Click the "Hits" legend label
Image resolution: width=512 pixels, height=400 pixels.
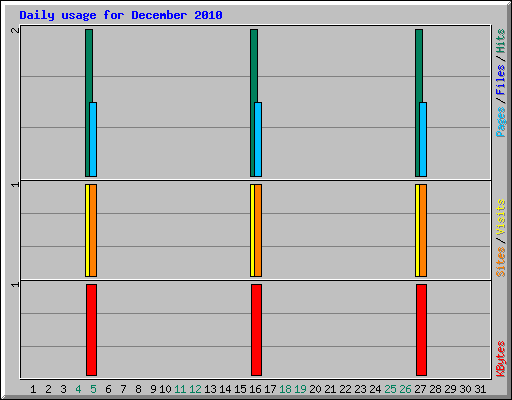click(501, 41)
